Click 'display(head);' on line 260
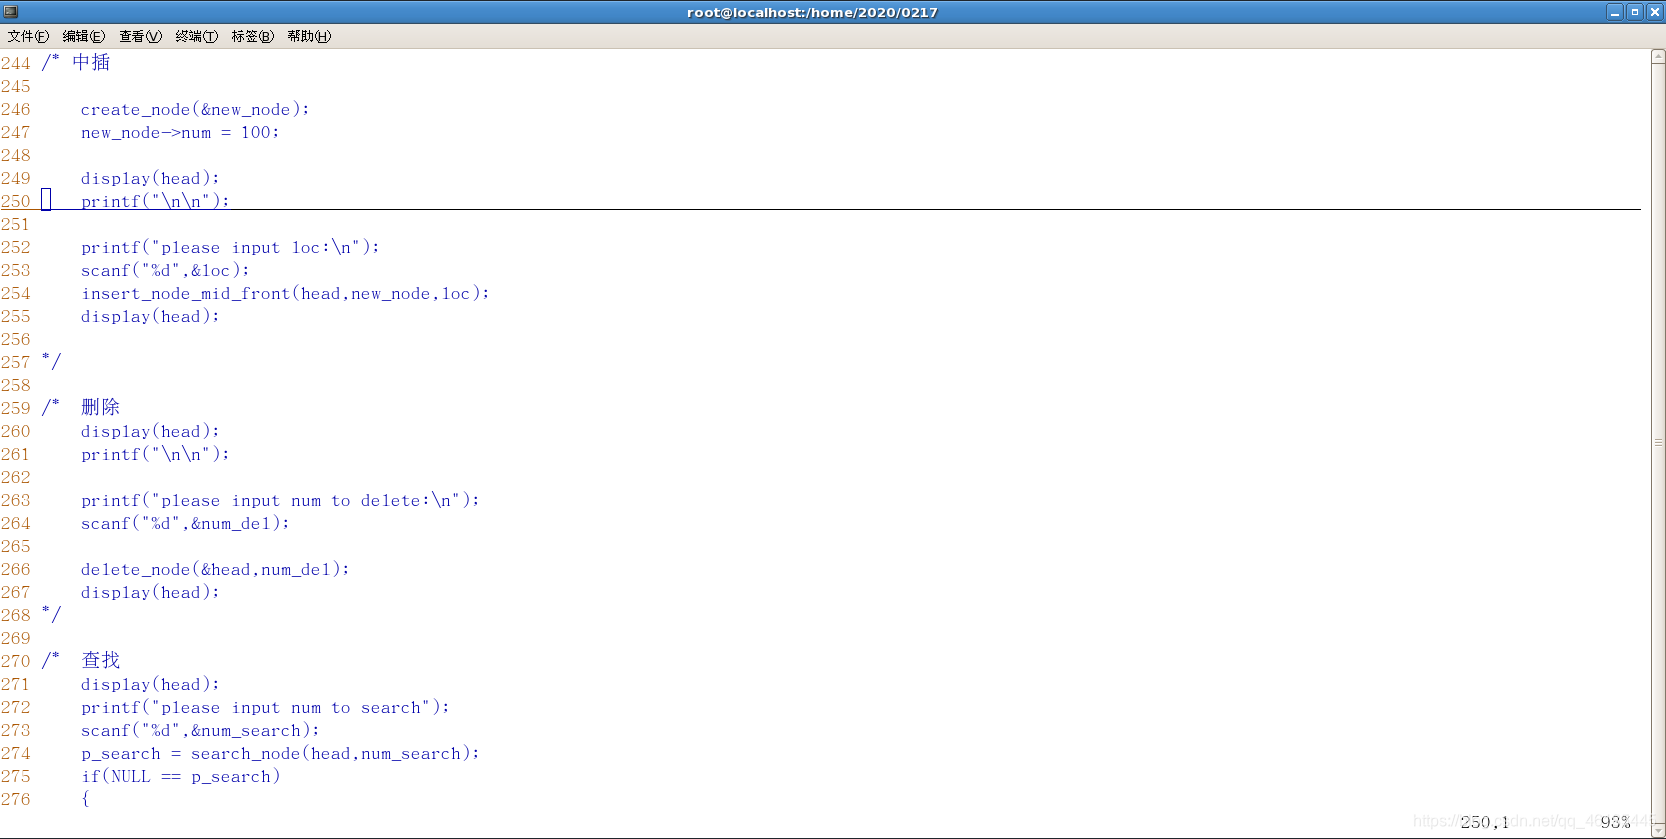This screenshot has height=839, width=1666. [x=150, y=431]
